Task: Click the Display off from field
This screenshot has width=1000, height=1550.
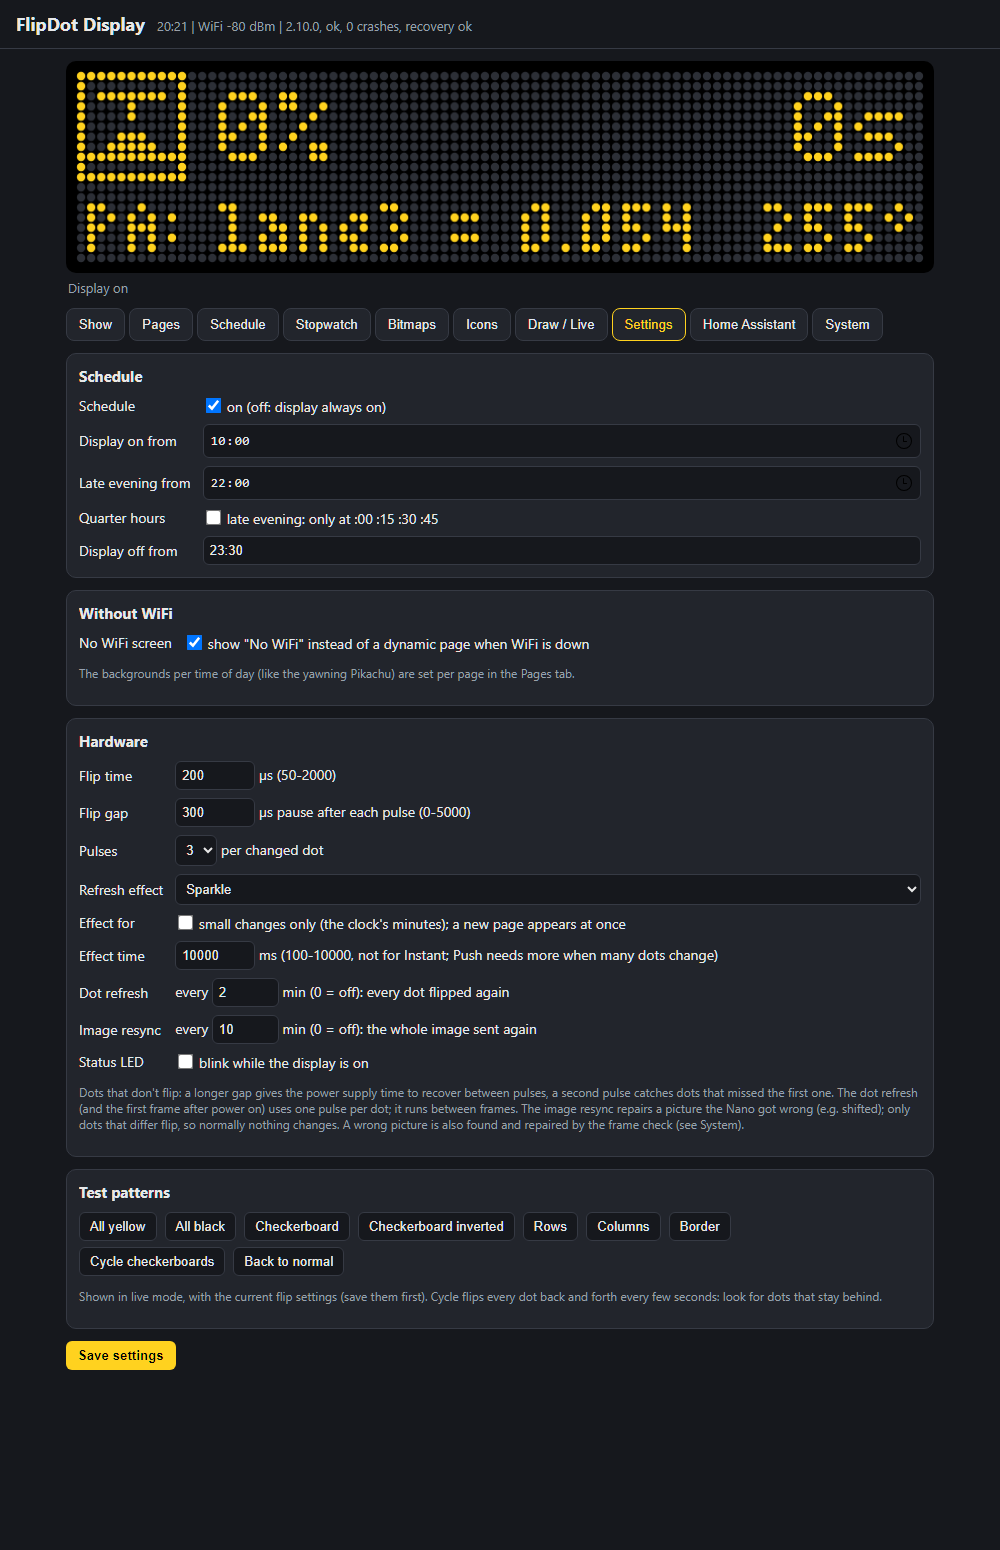Action: point(561,550)
